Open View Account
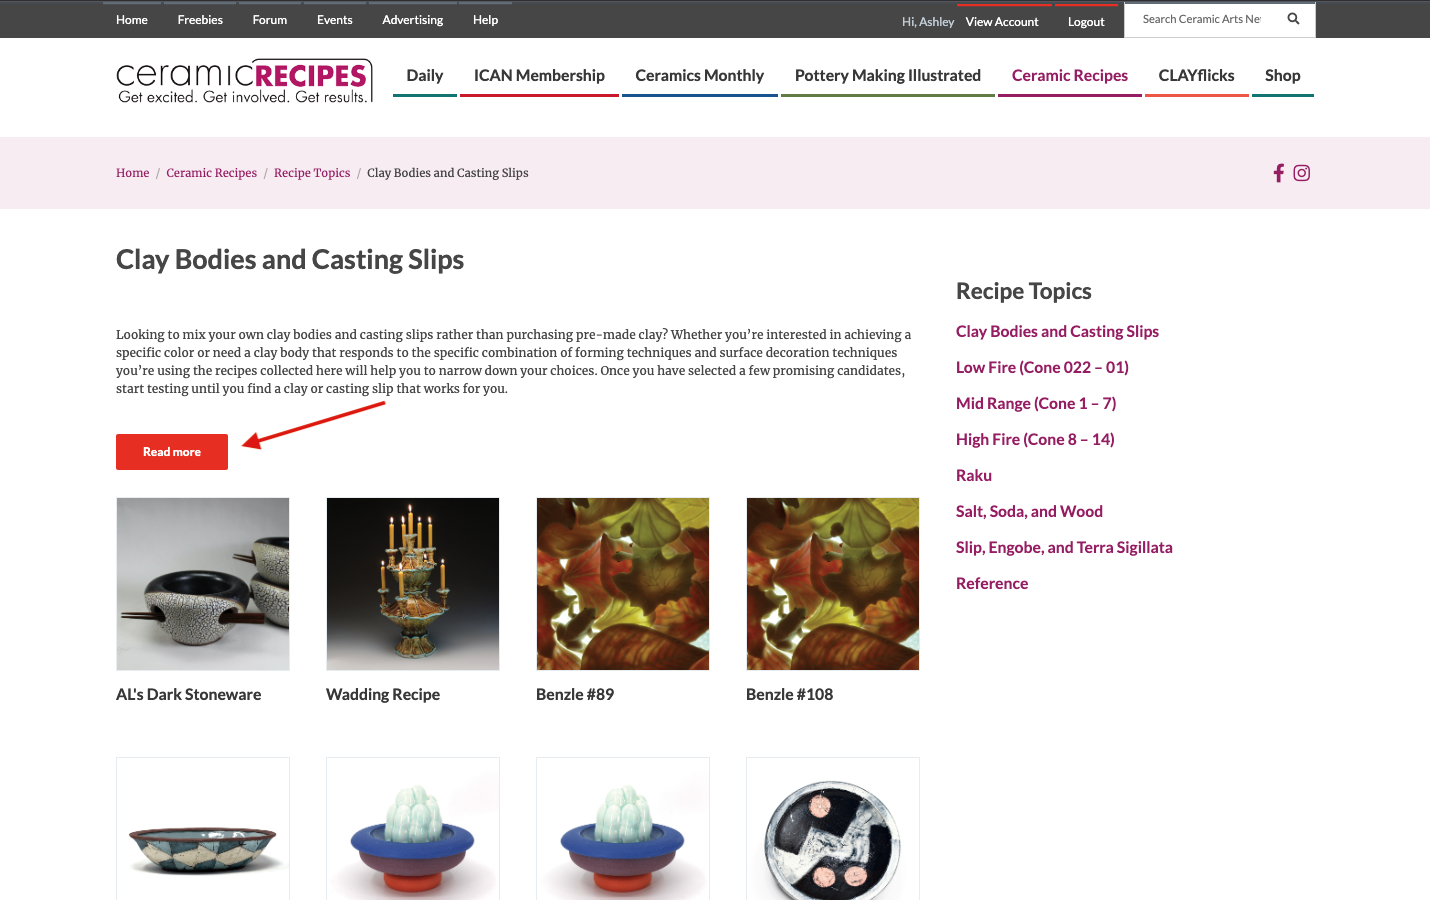1430x900 pixels. [1002, 22]
